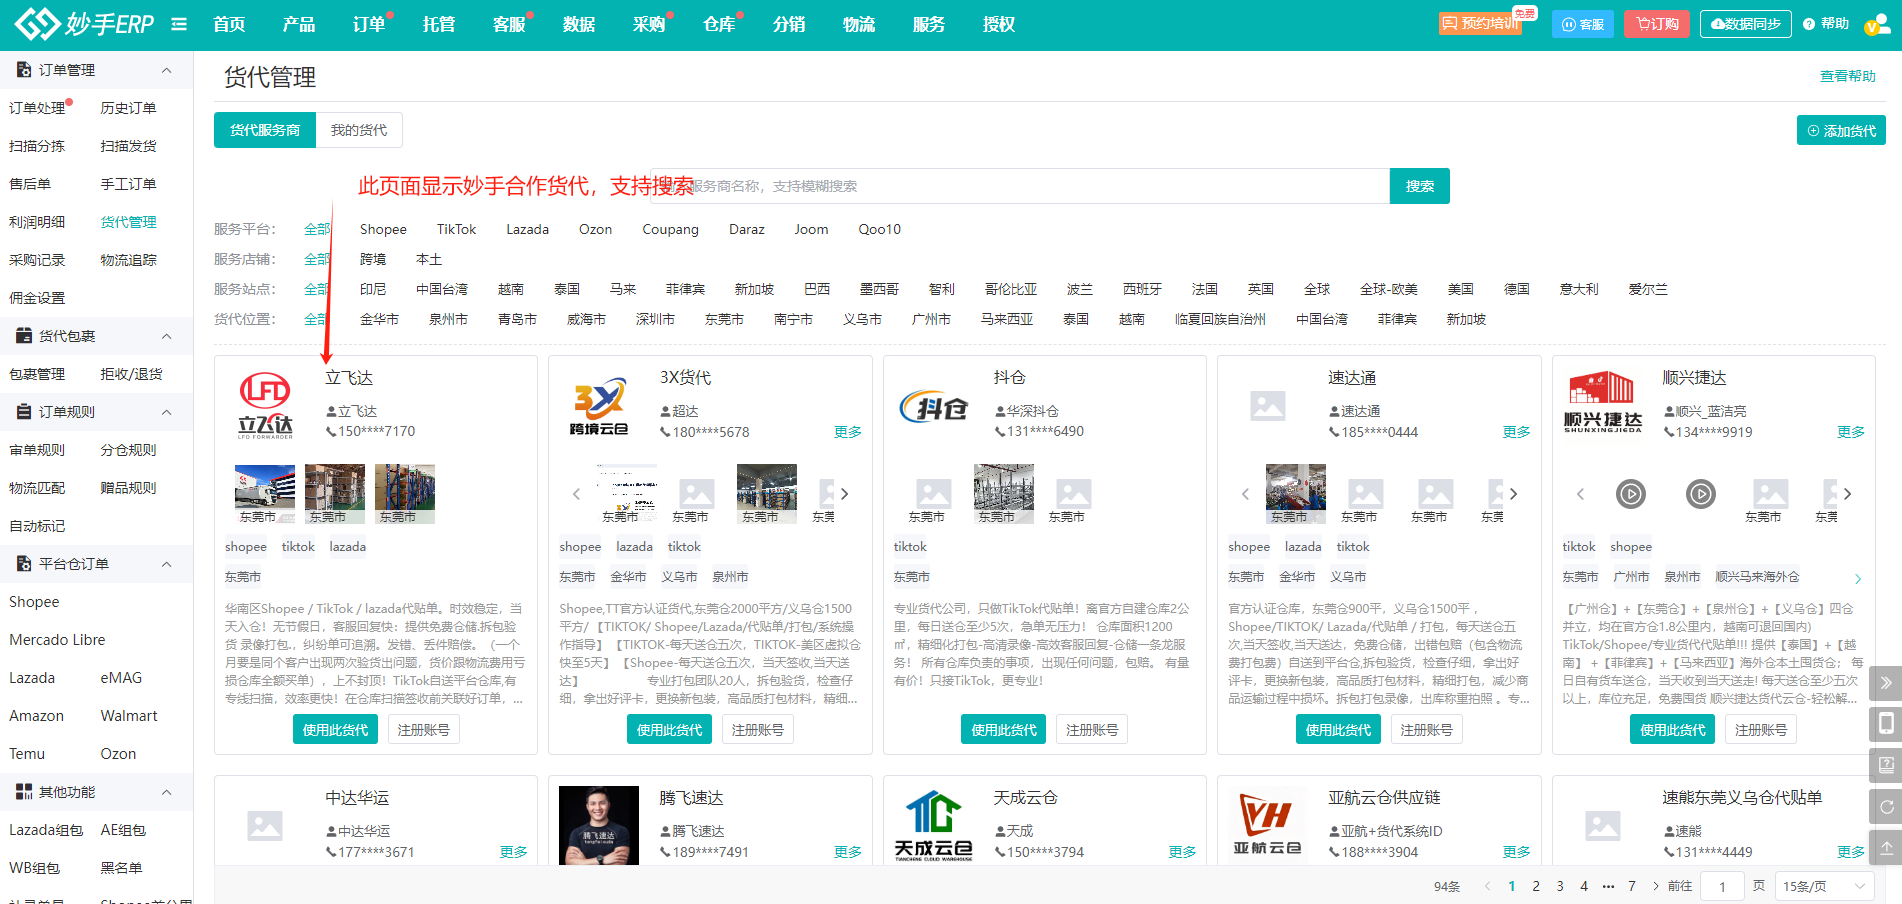The width and height of the screenshot is (1902, 904).
Task: Click 添加货代 button
Action: (x=1841, y=130)
